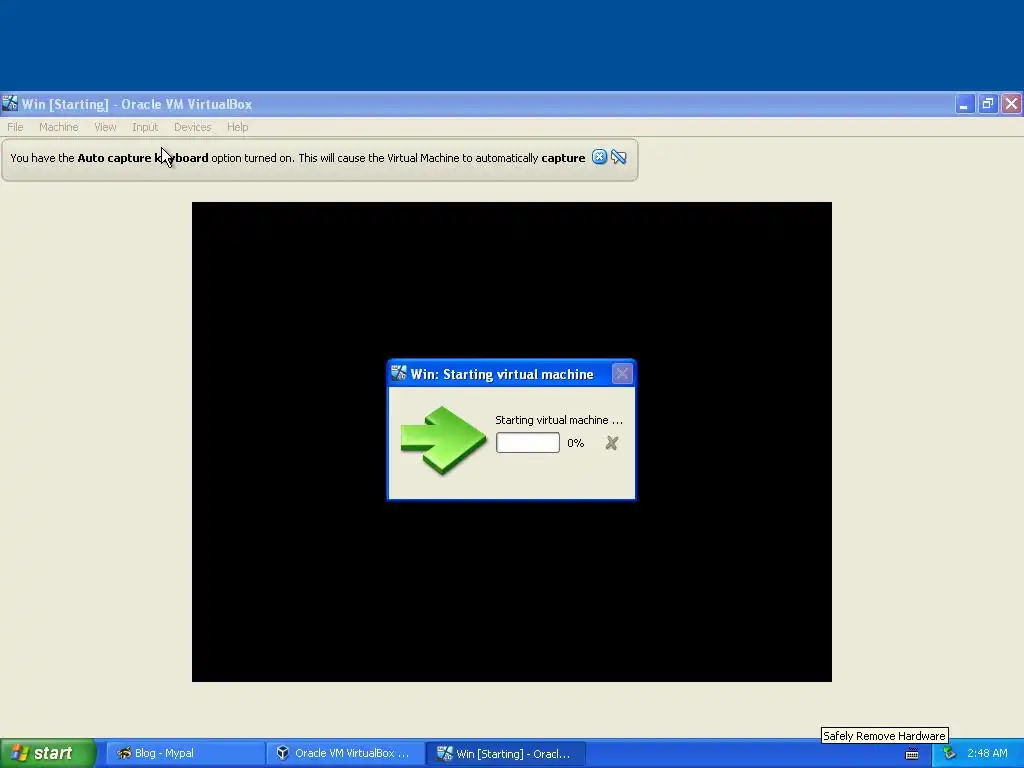The image size is (1024, 768).
Task: Open the Input menu
Action: pyautogui.click(x=145, y=127)
